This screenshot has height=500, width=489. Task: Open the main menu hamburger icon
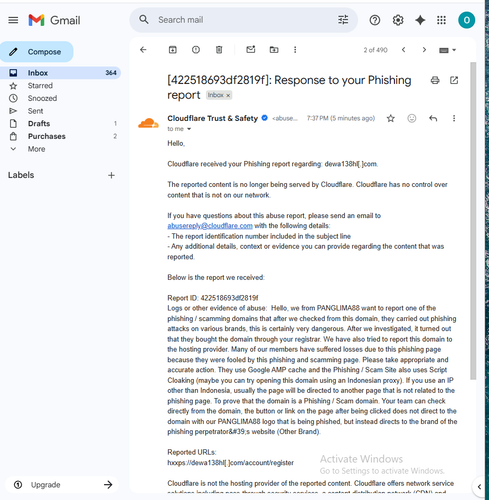(13, 20)
